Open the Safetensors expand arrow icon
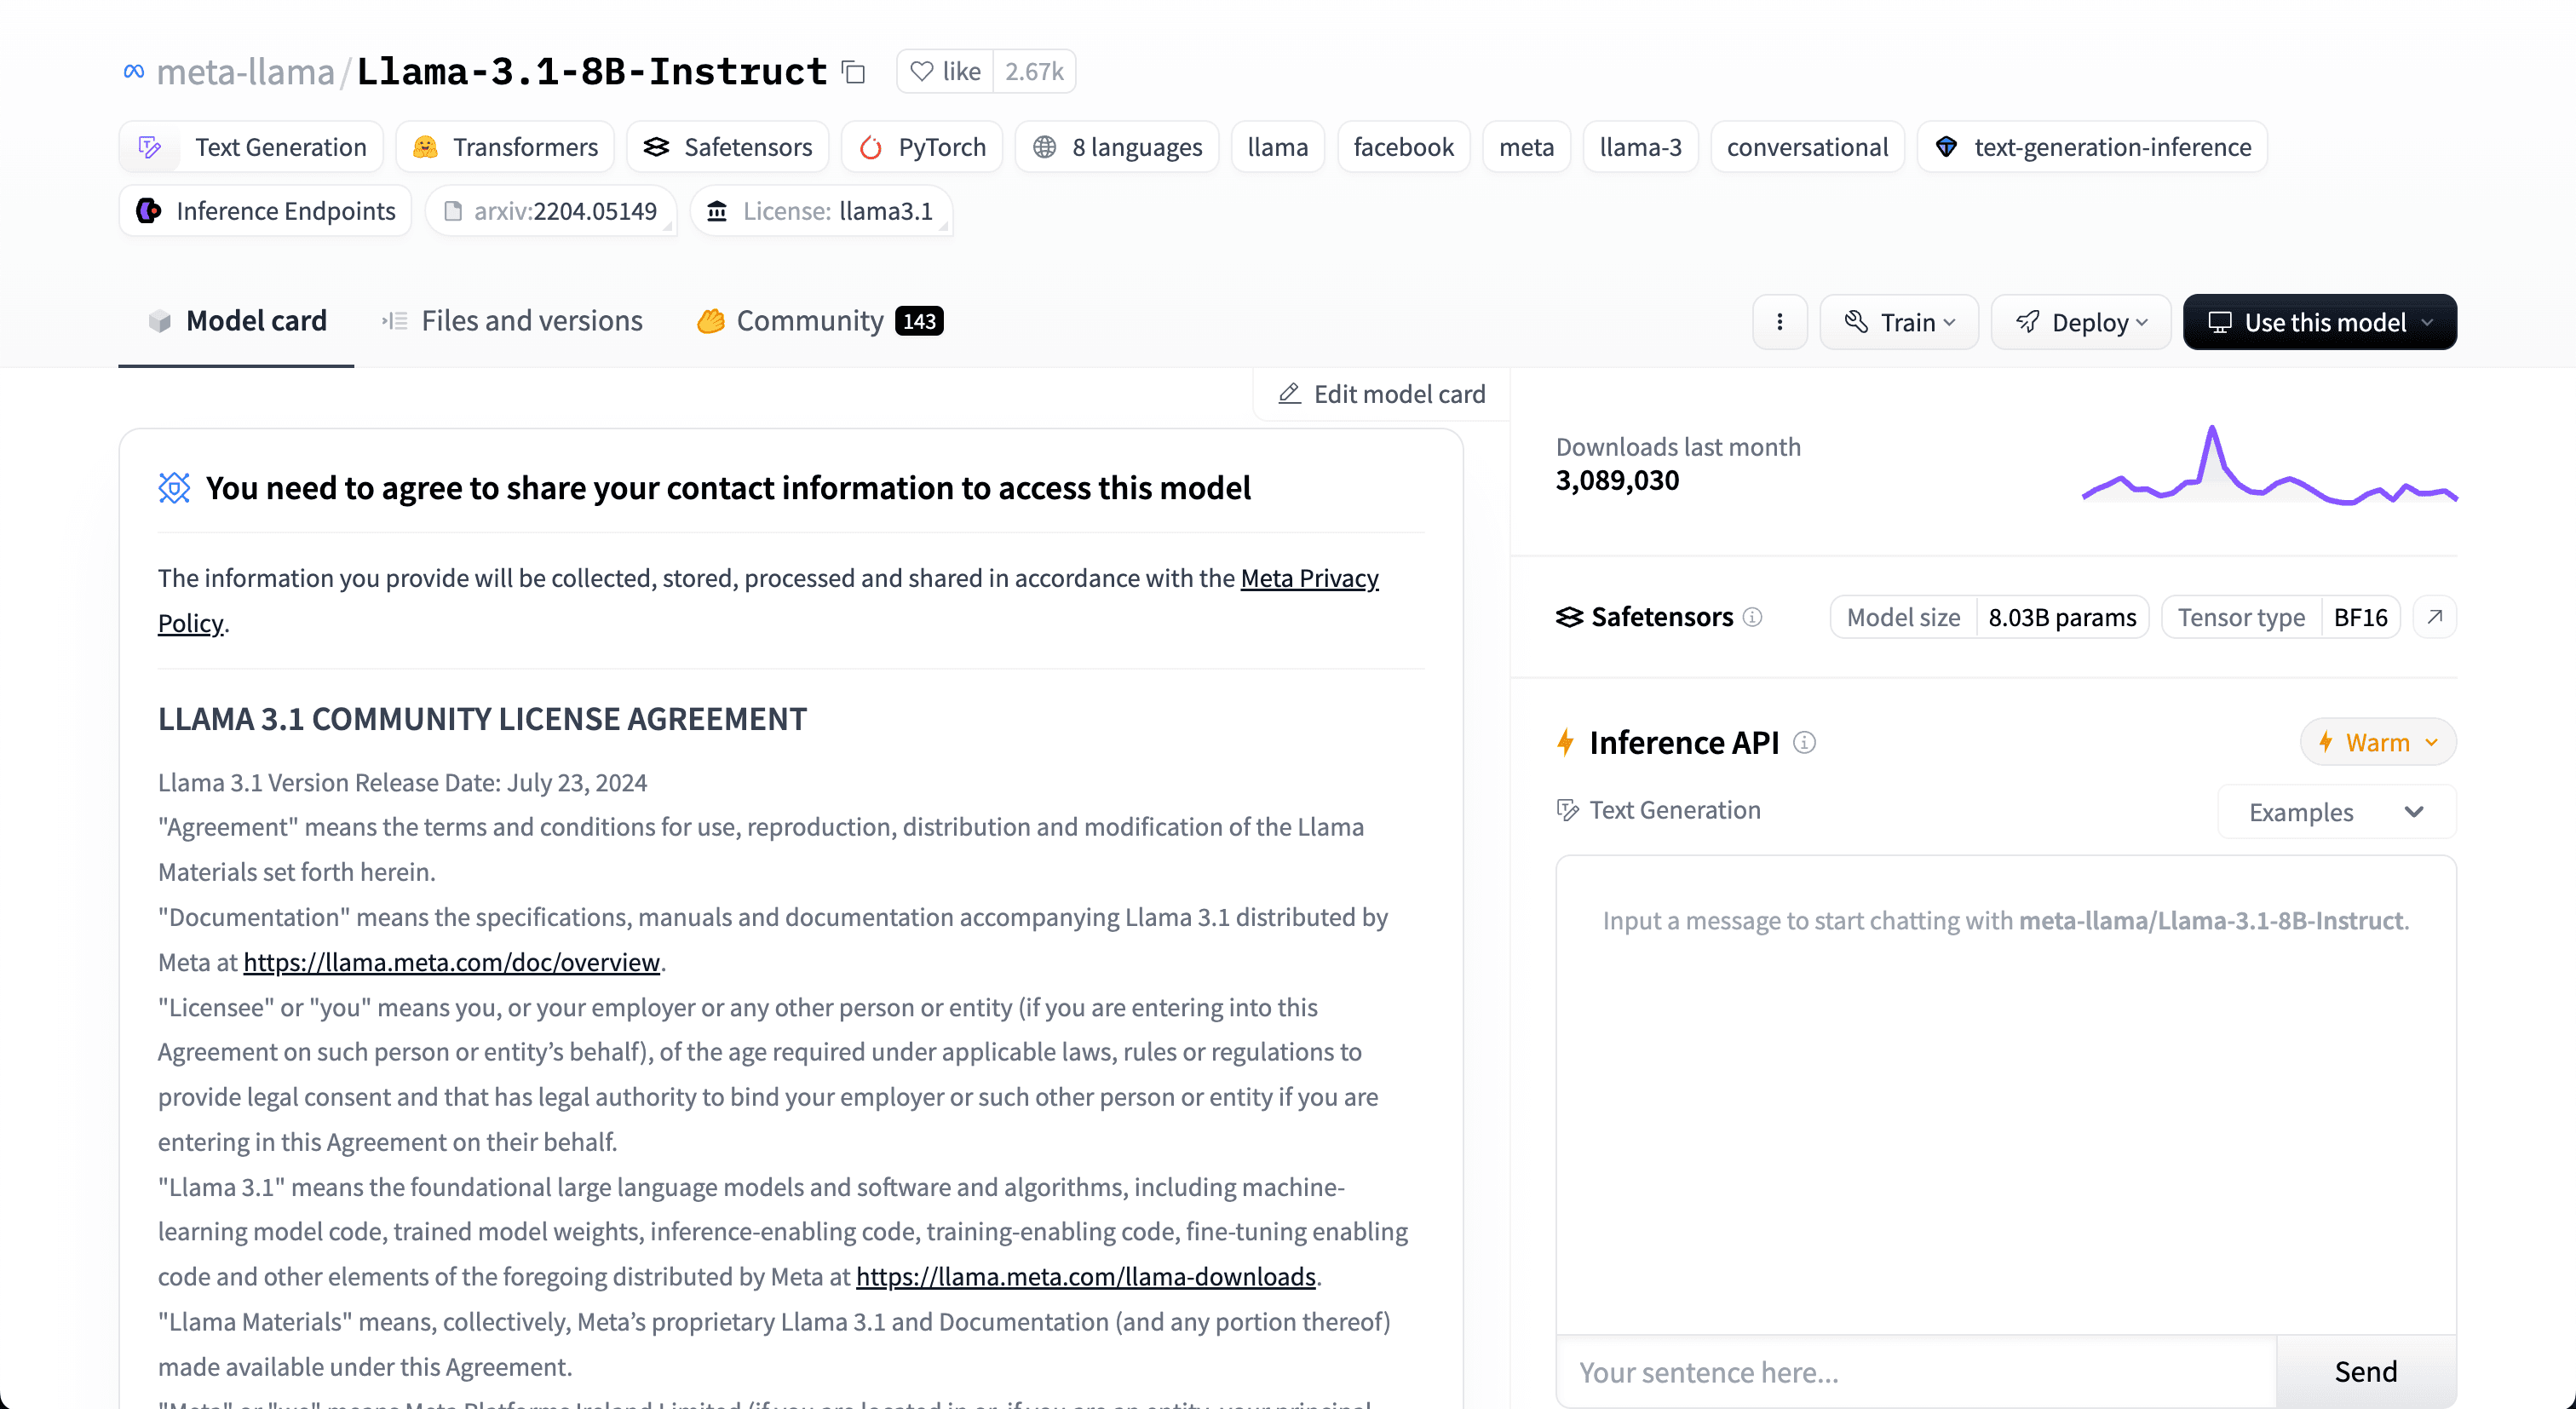Image resolution: width=2576 pixels, height=1409 pixels. [x=2434, y=617]
